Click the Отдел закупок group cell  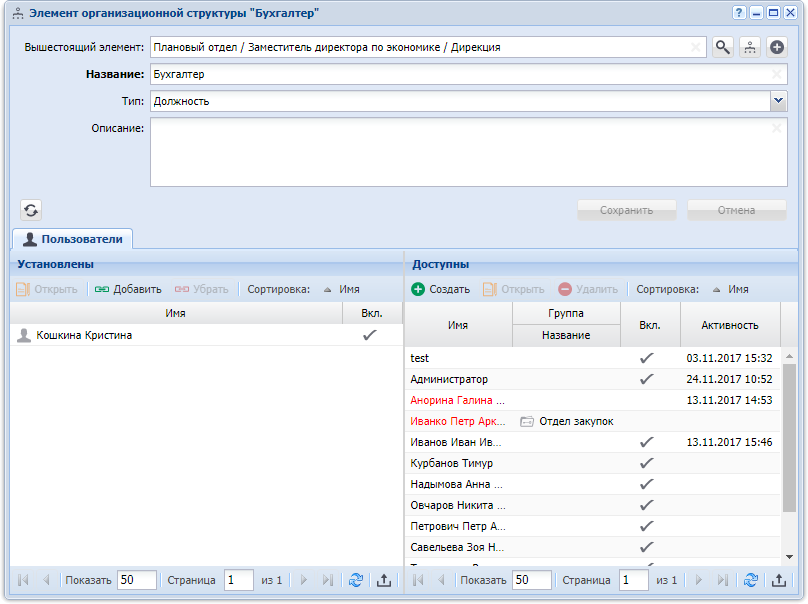click(567, 421)
